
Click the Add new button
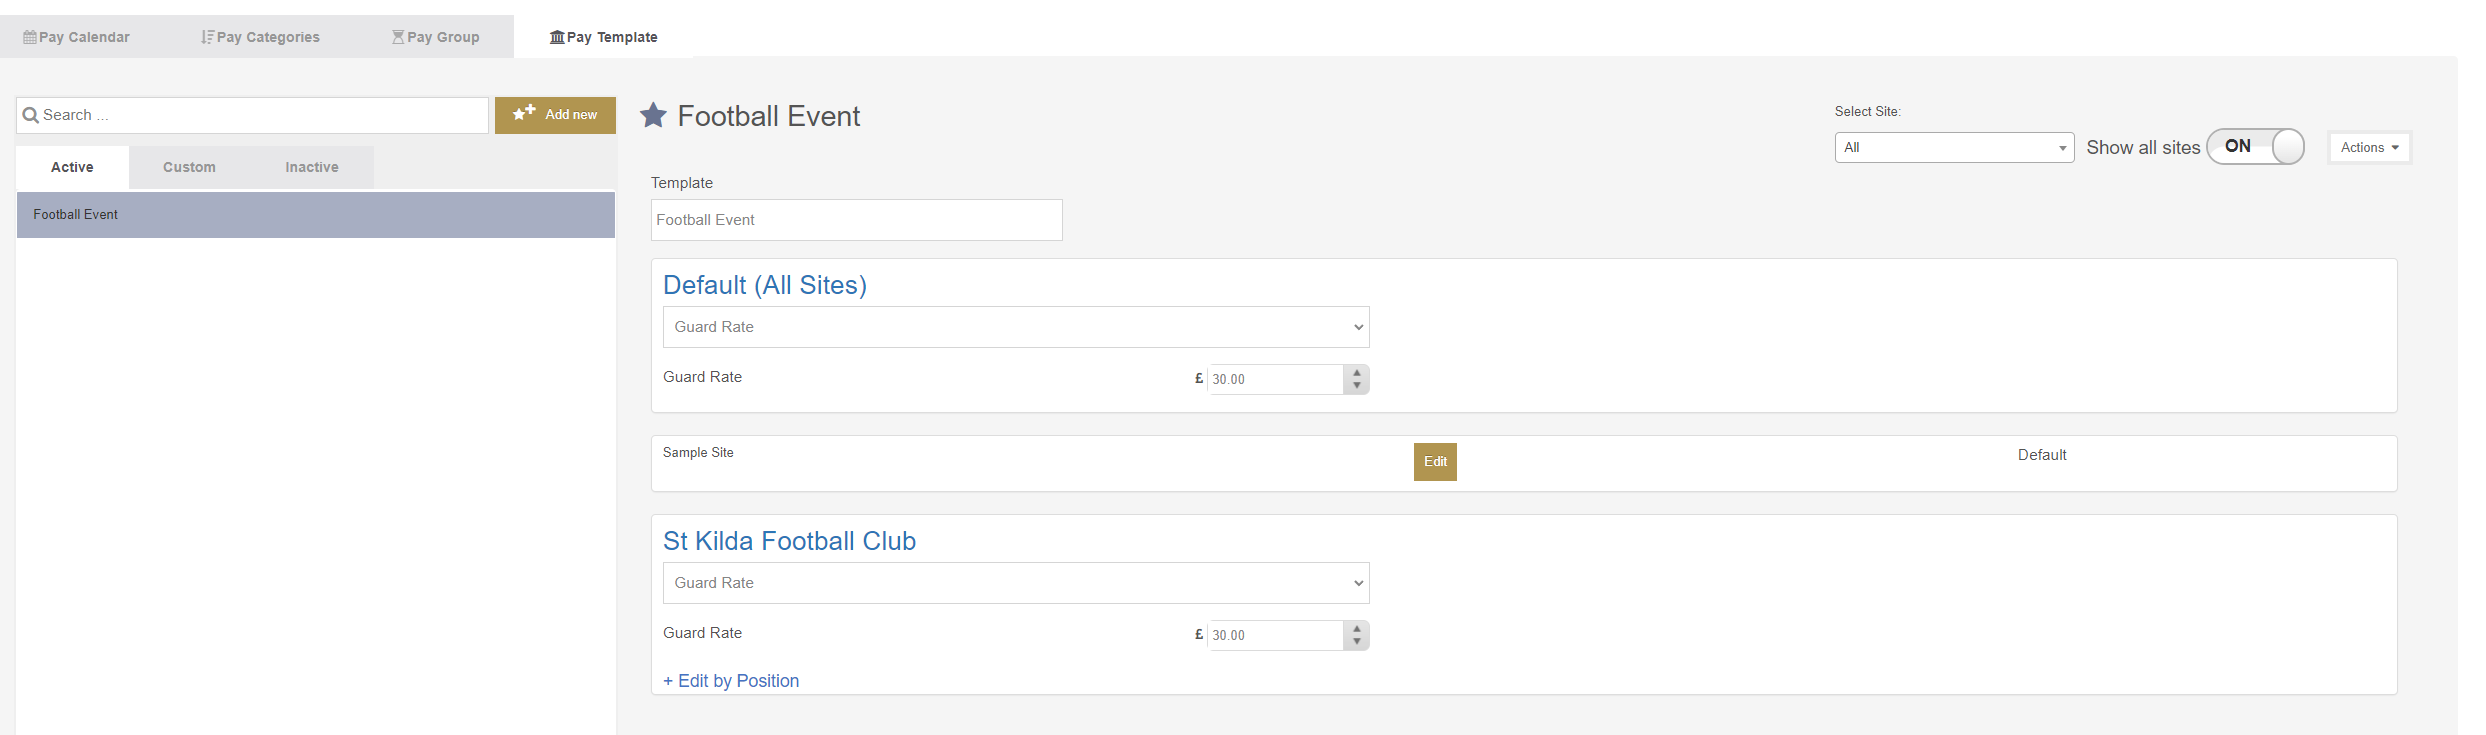point(555,115)
